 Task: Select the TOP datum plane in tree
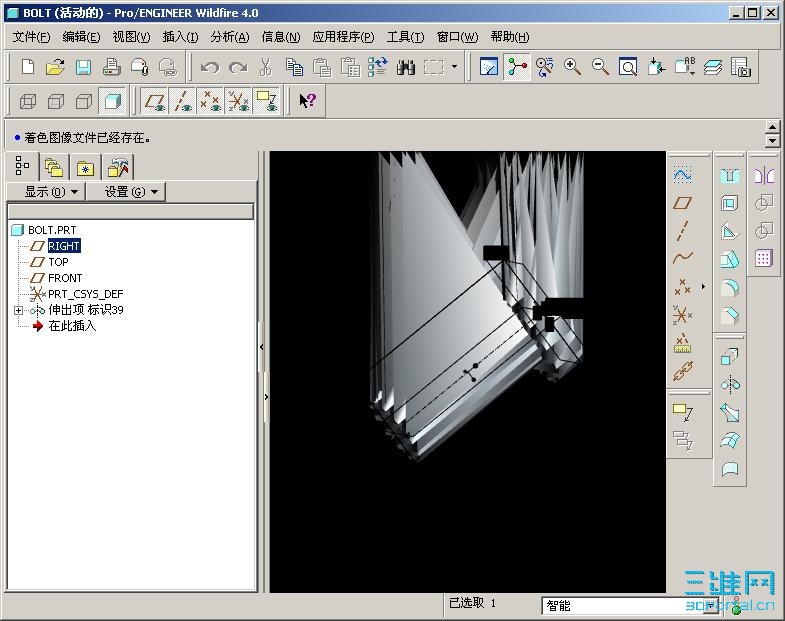[x=58, y=262]
